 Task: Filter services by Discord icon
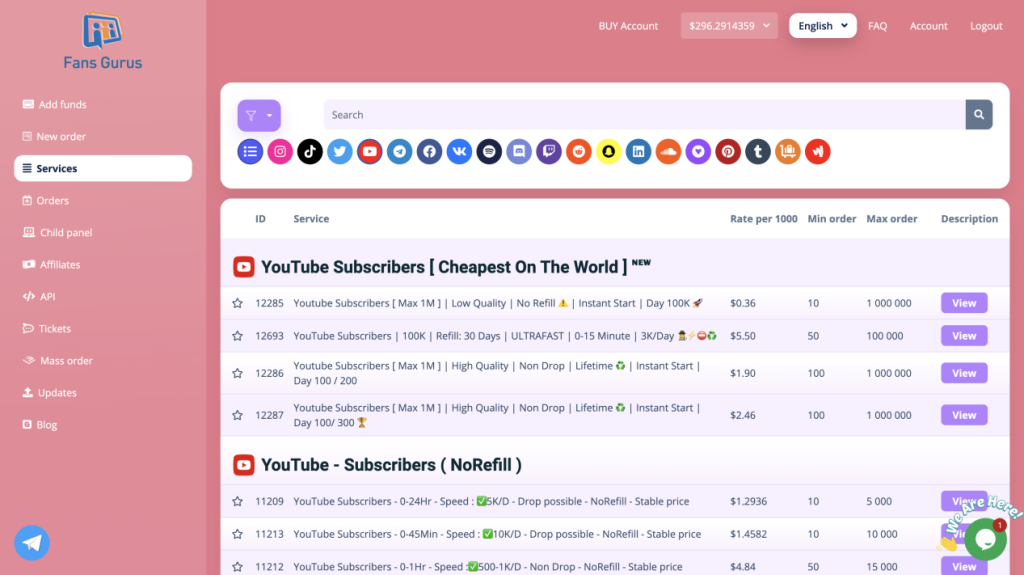click(x=519, y=152)
